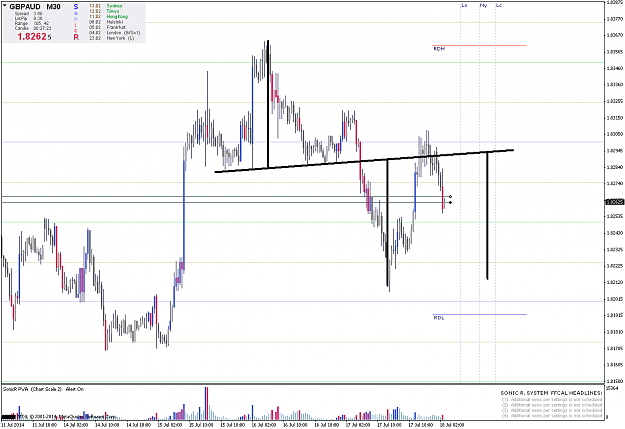Screen dimensions: 625x429
Task: Select the SonicR PVA indicator label
Action: (43, 389)
